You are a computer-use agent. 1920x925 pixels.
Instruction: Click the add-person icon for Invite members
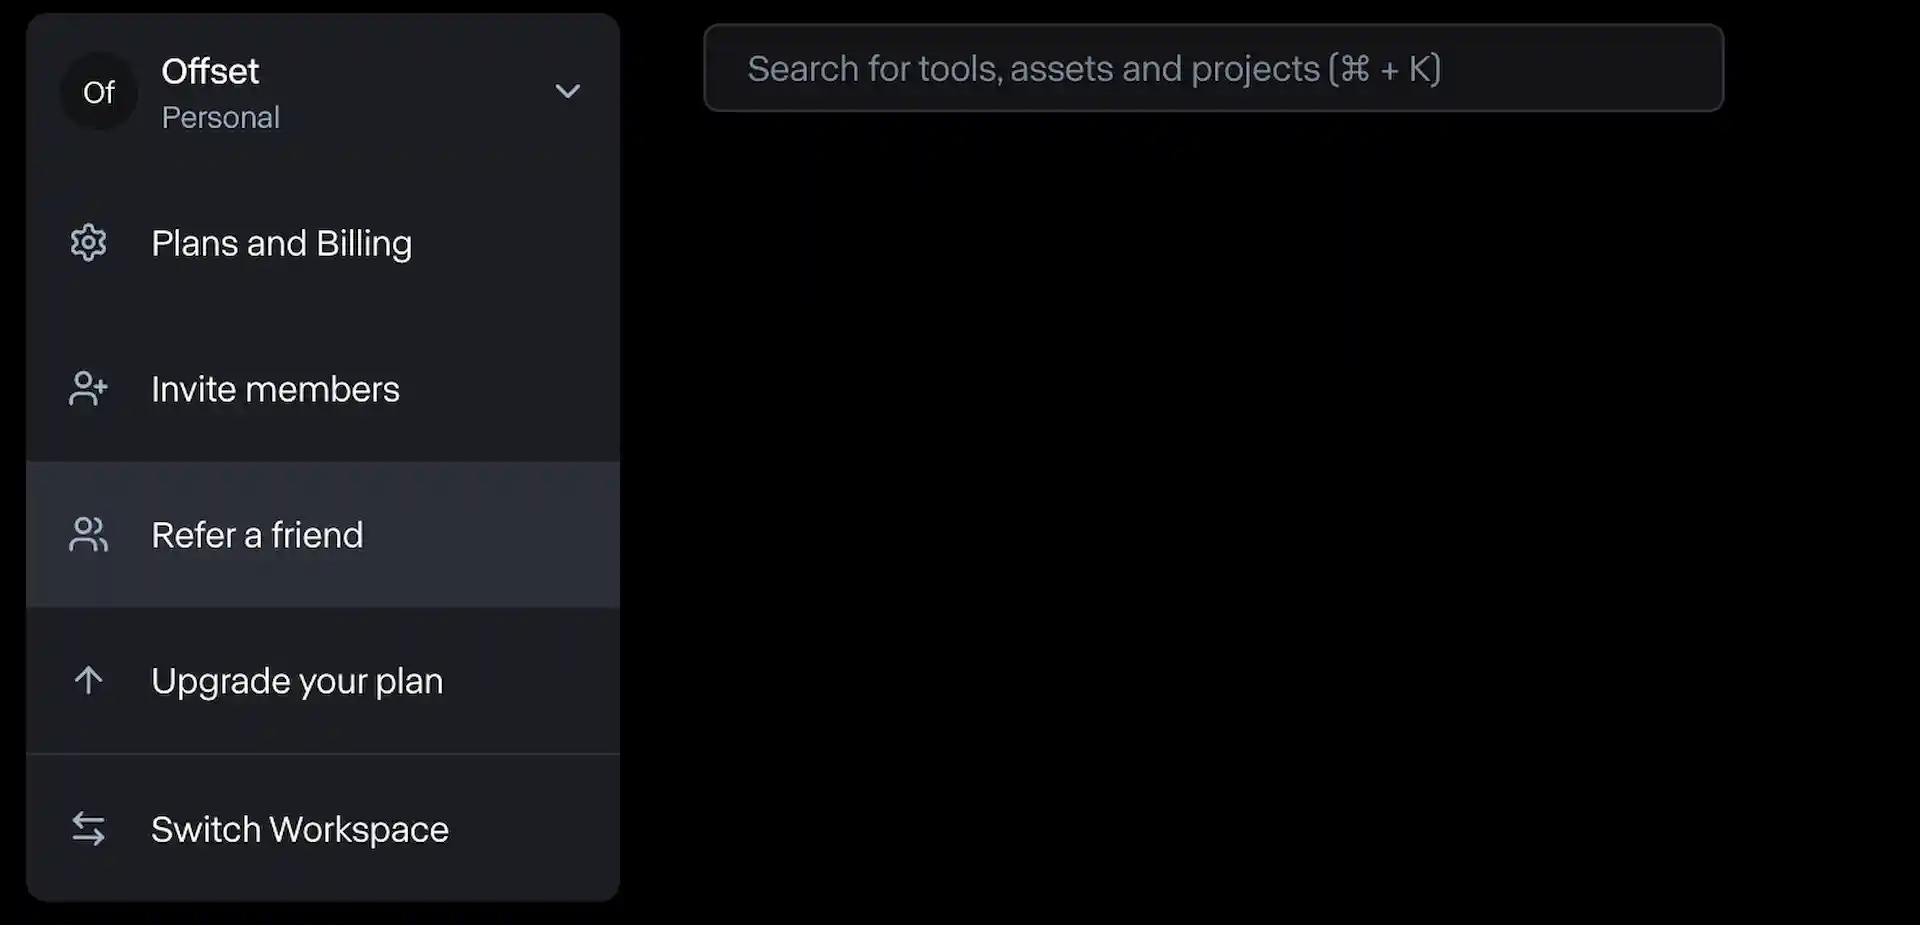88,389
